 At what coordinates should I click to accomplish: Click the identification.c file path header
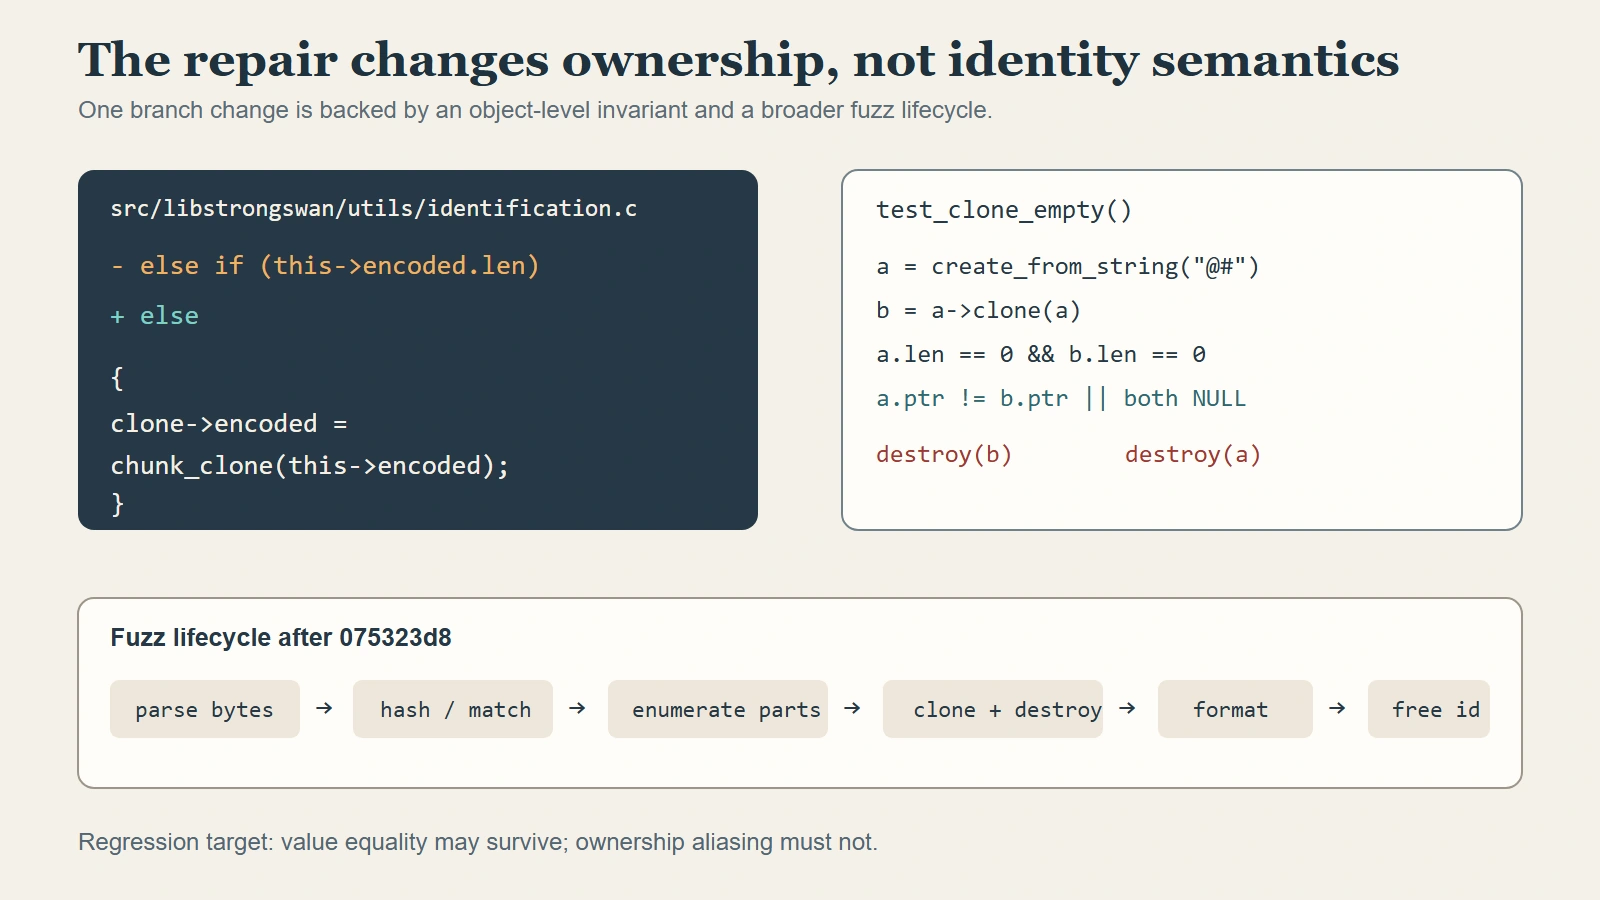click(374, 208)
